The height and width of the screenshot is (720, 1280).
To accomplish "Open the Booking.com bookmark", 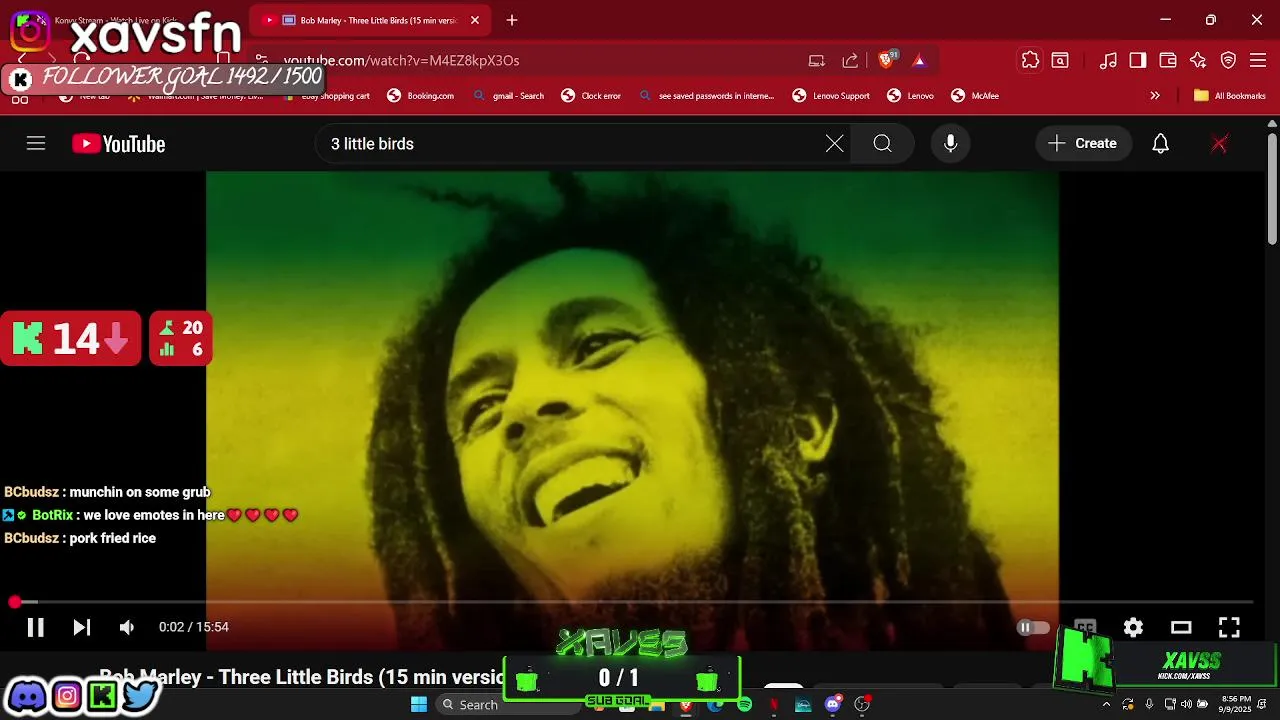I will [x=420, y=96].
